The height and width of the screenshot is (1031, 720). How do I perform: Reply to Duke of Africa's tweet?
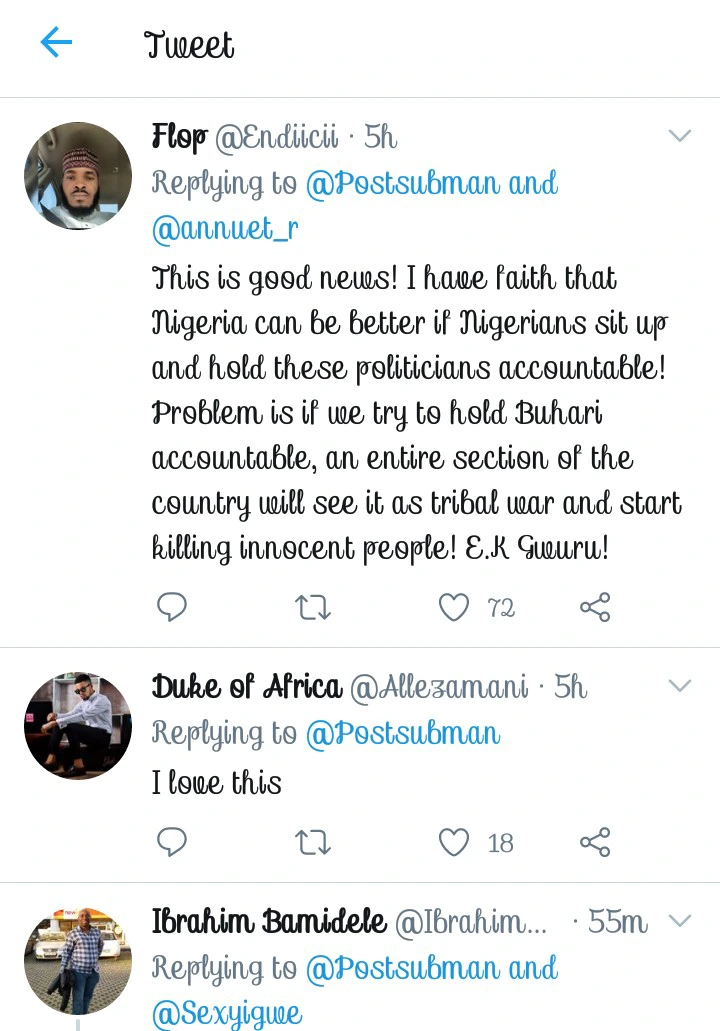172,842
